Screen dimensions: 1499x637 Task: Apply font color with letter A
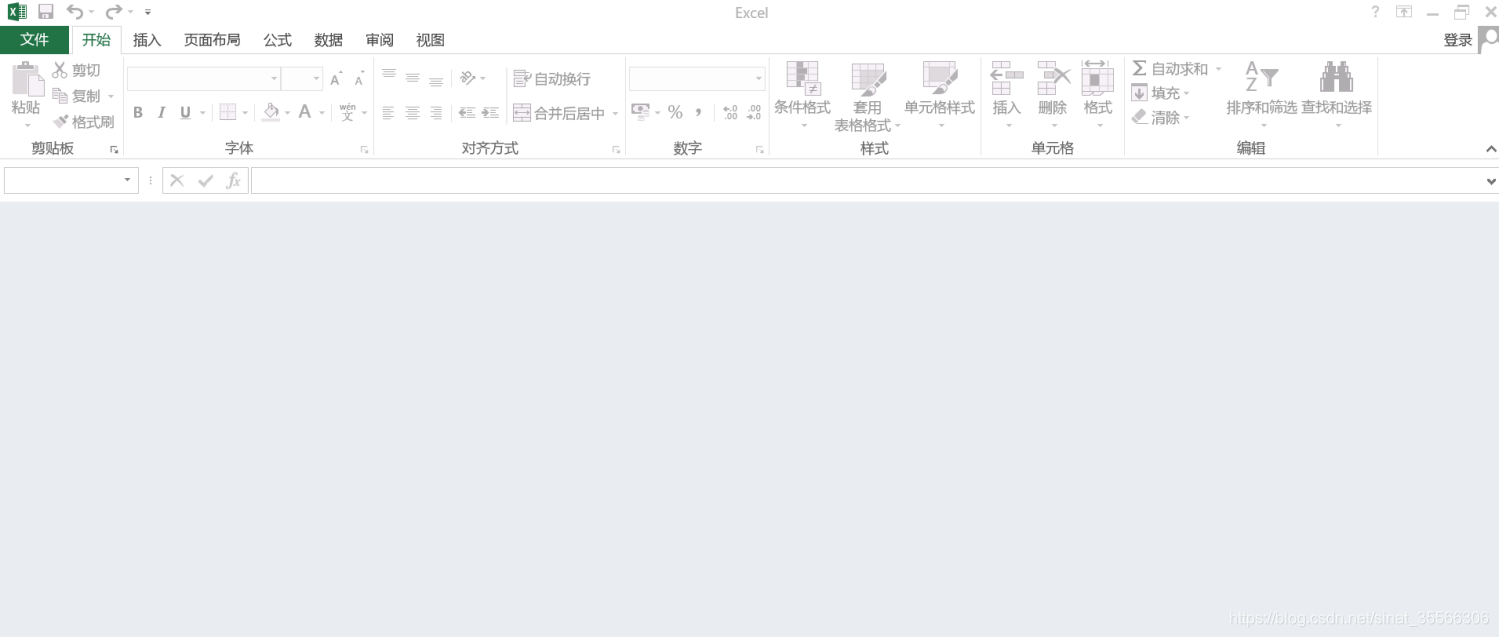coord(306,113)
